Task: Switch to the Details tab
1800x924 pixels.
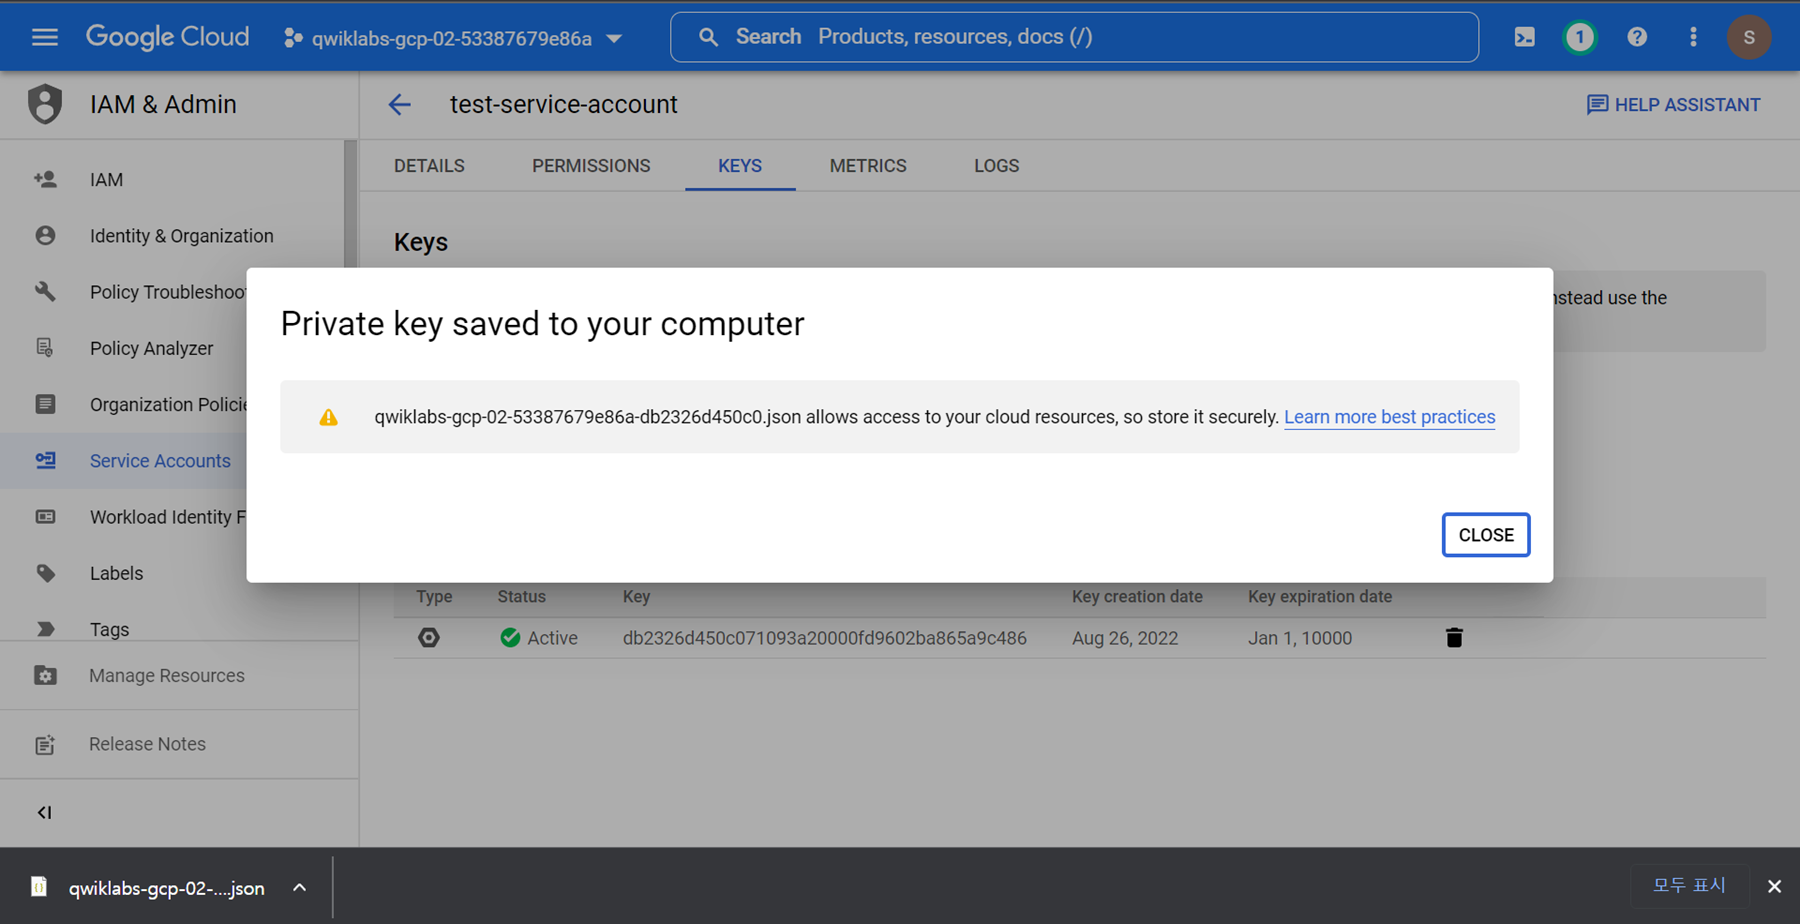Action: (x=429, y=166)
